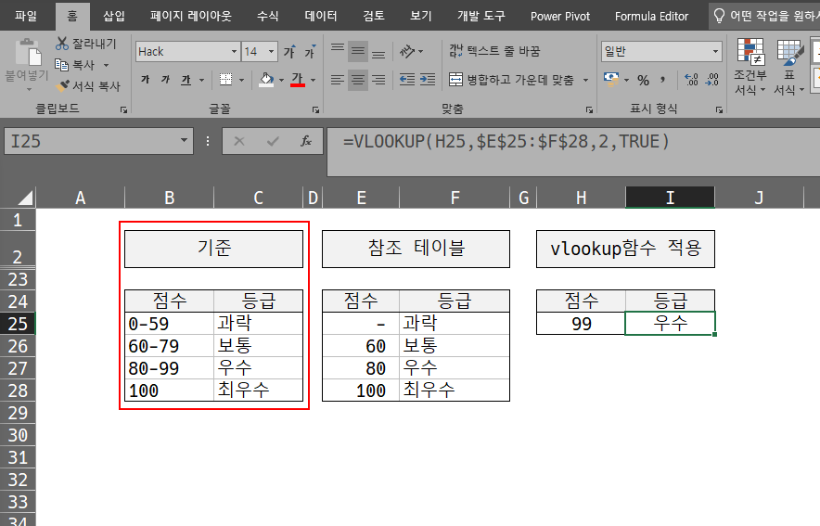
Task: Open the underline style dropdown arrow
Action: (x=201, y=80)
